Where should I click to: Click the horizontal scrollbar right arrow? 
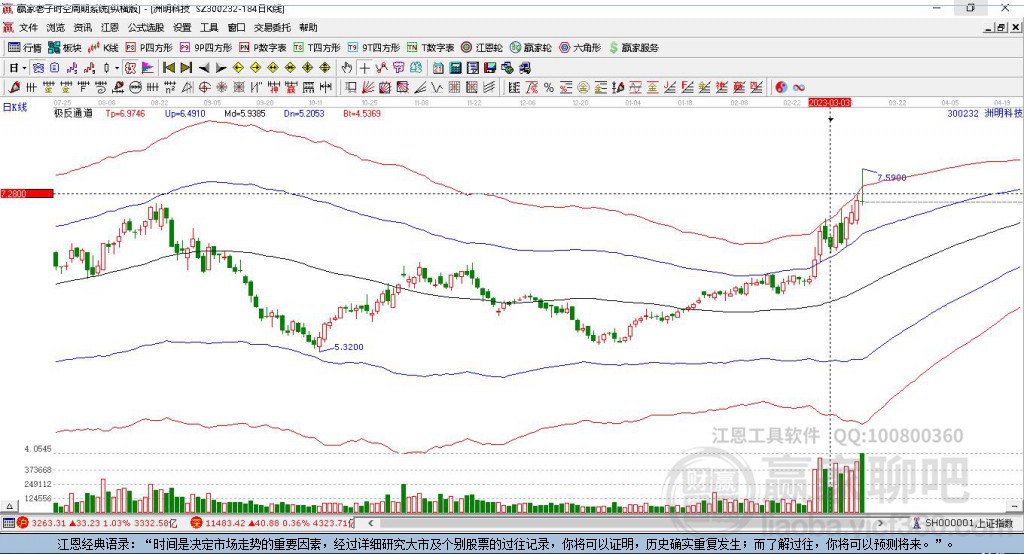point(880,523)
